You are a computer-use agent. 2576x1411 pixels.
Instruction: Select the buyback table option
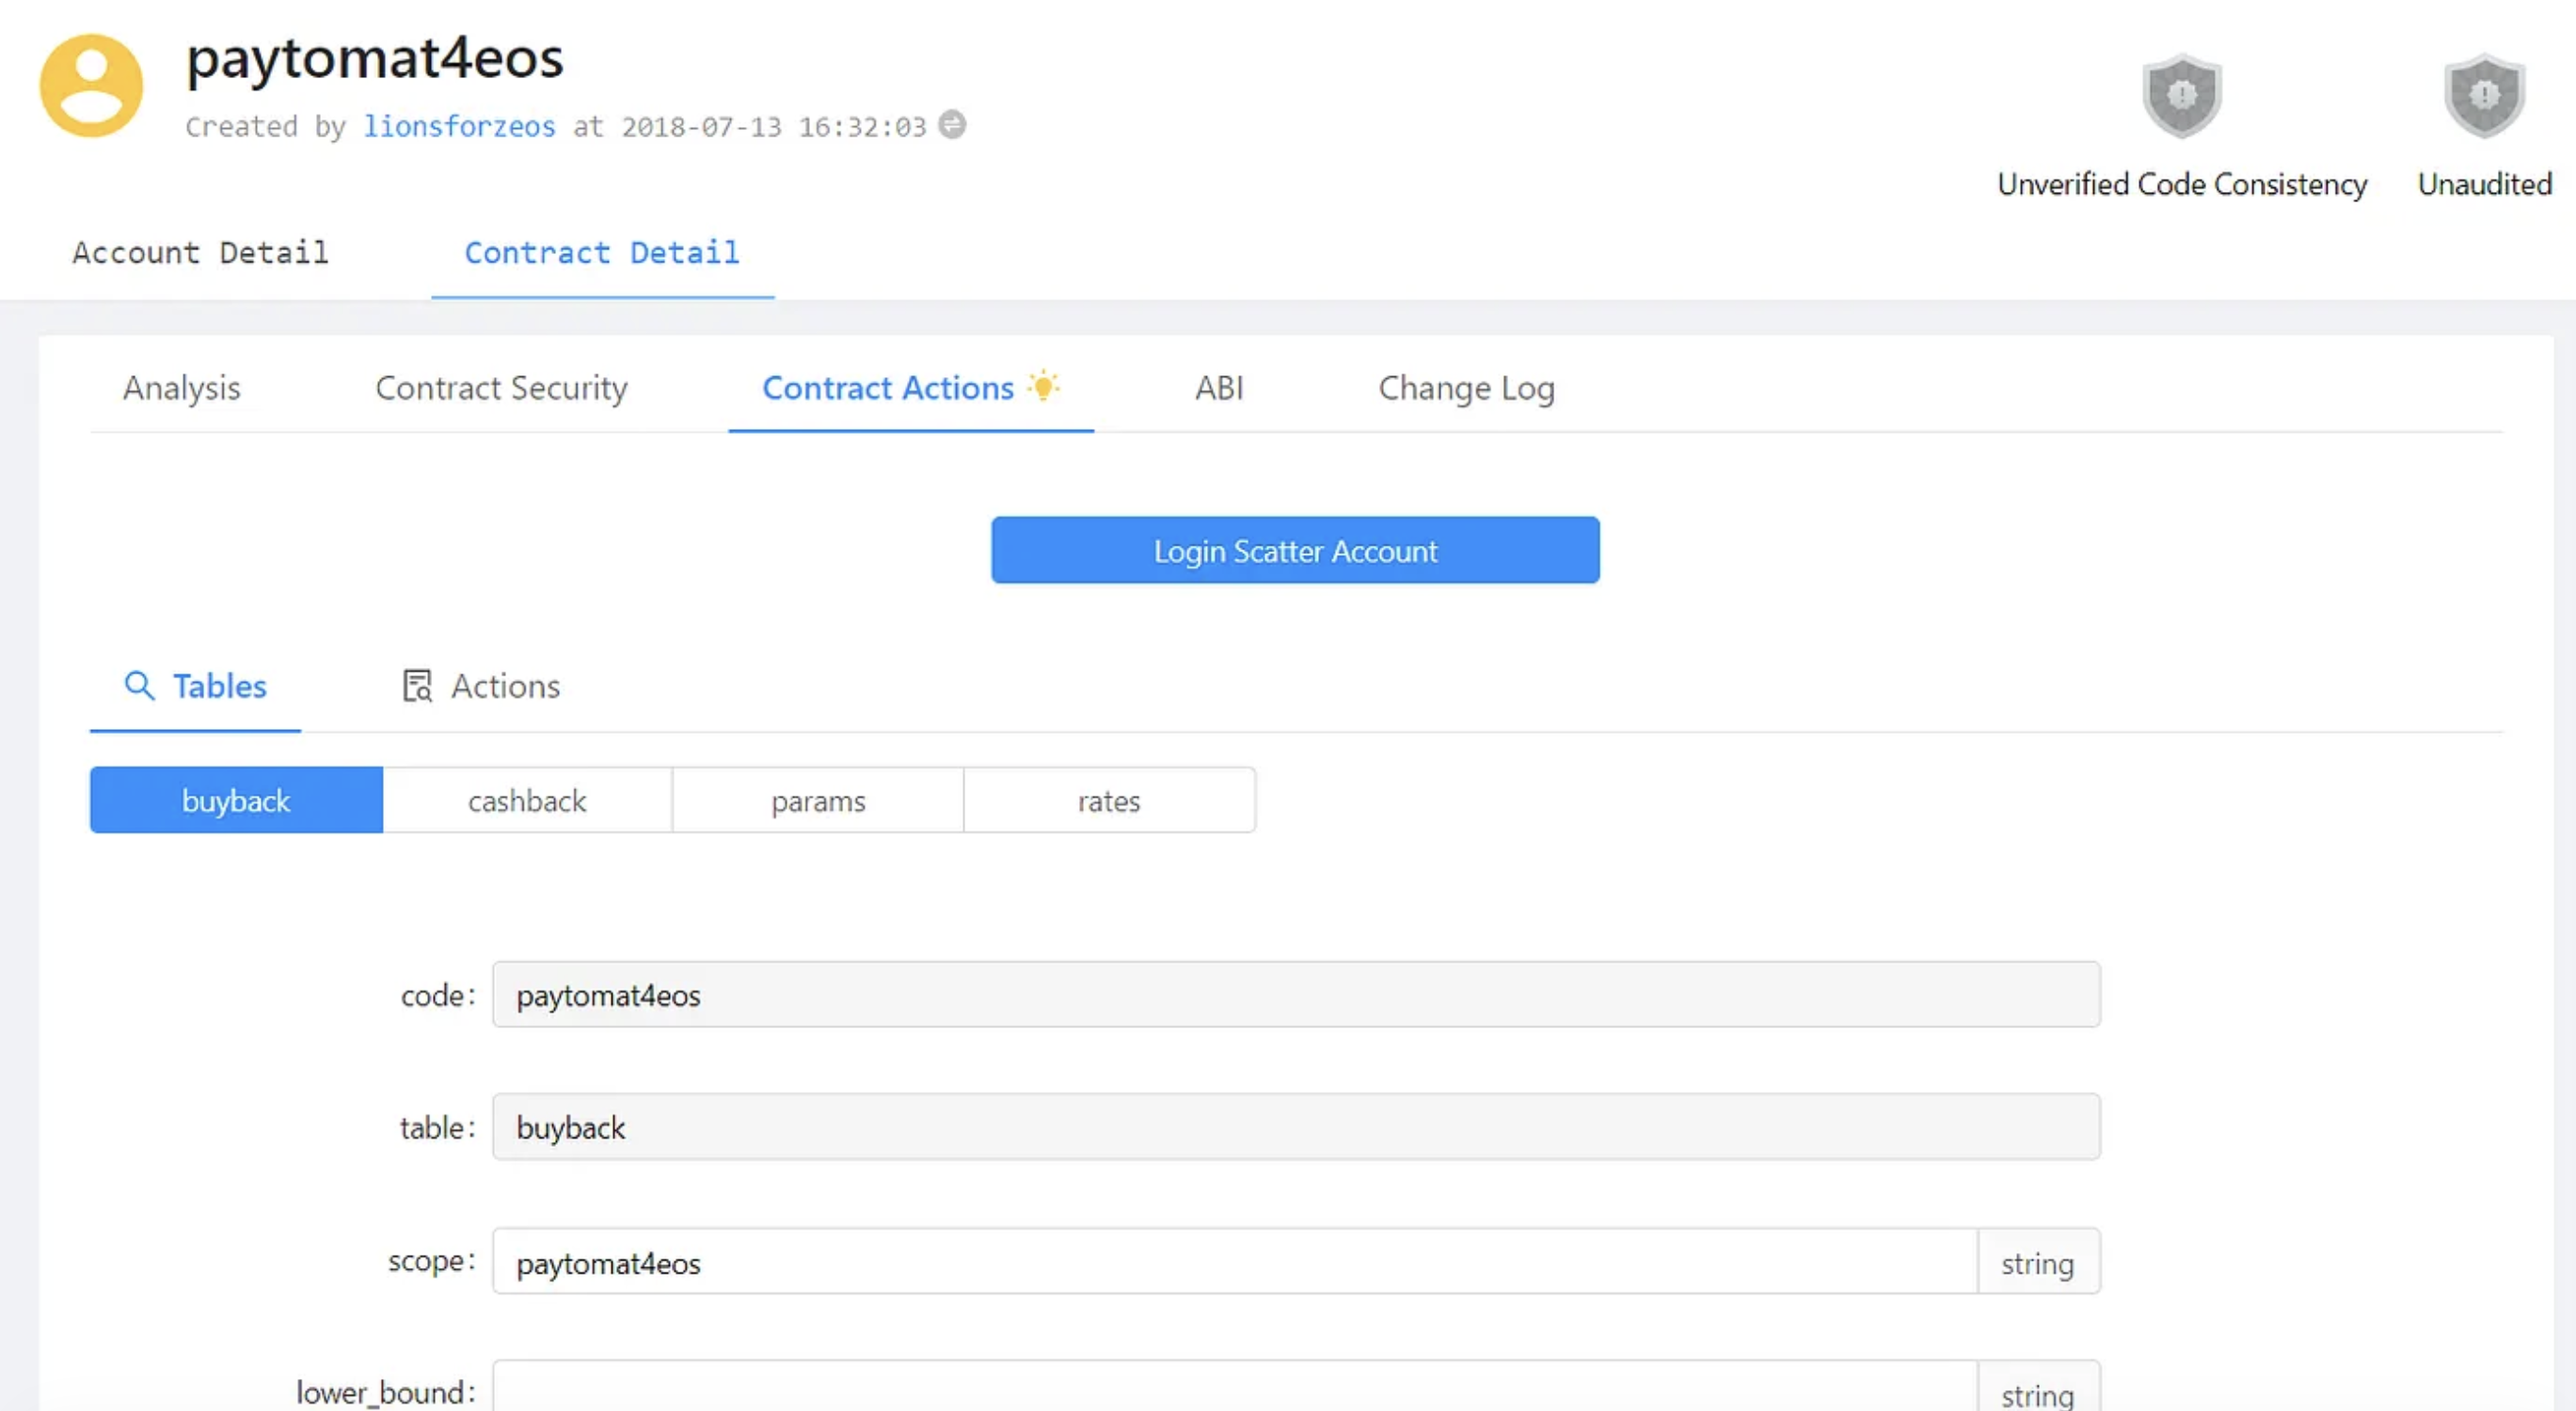pos(236,800)
